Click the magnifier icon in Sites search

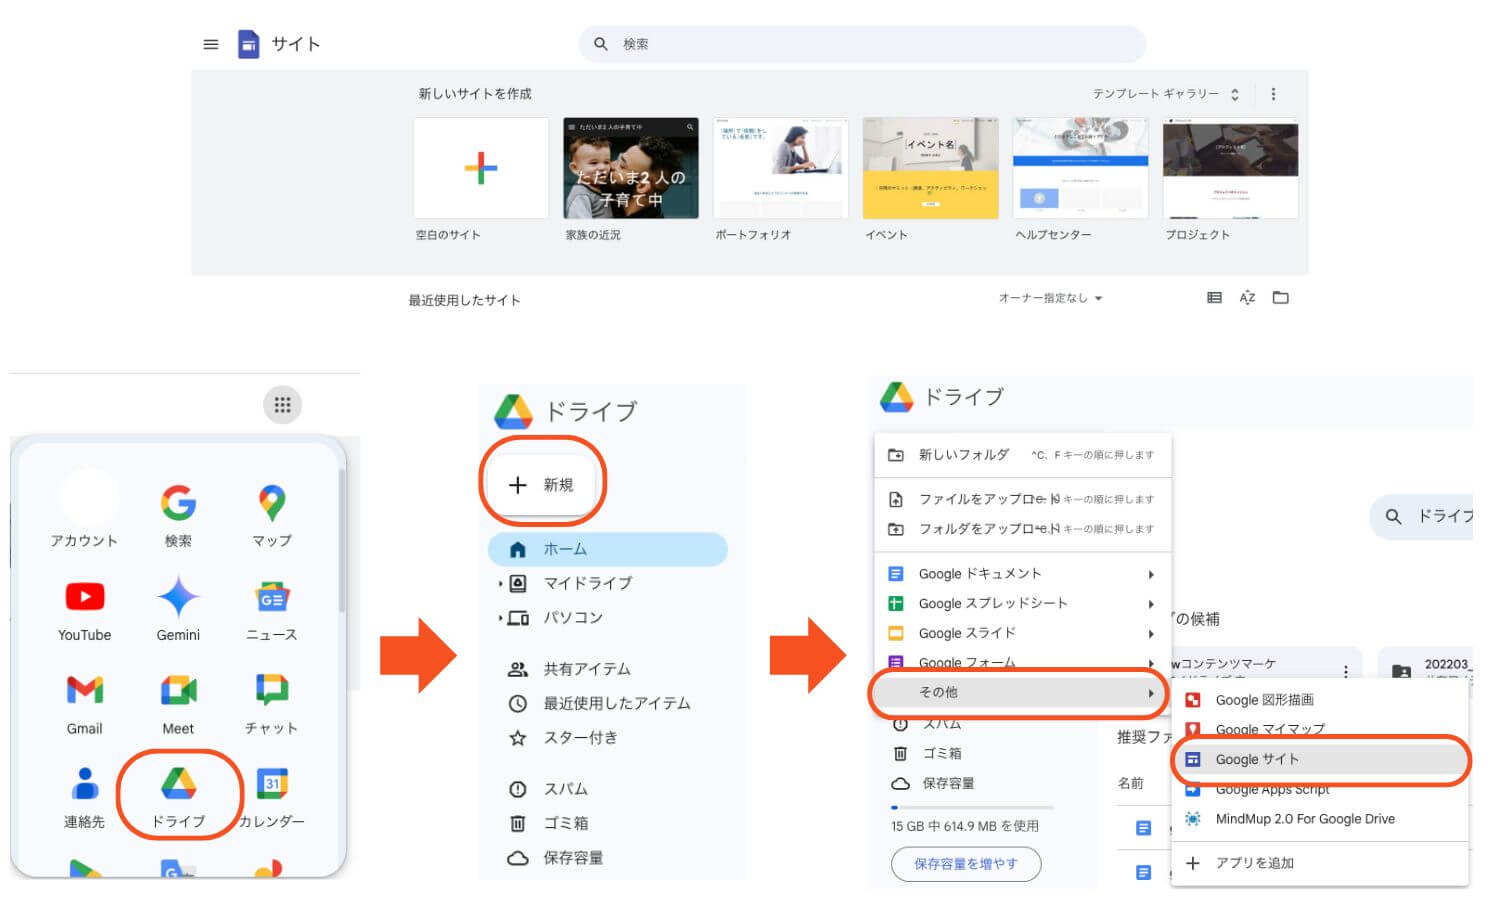tap(601, 44)
